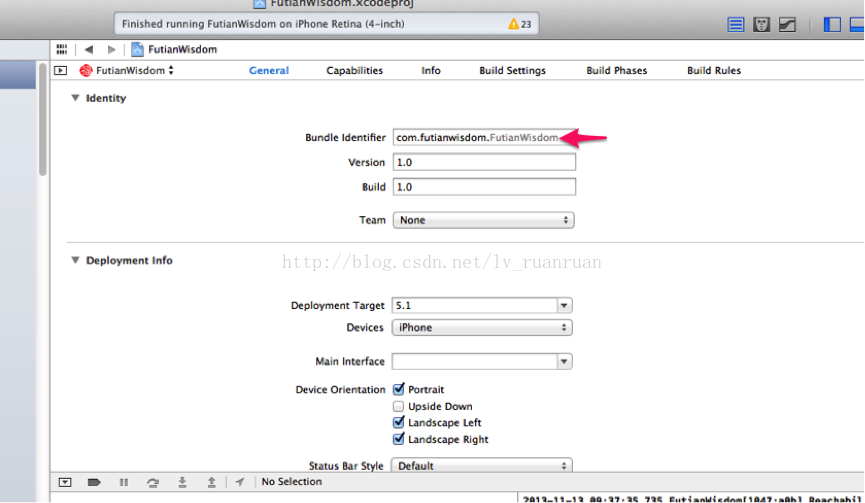Click the No Selection debug label
Screen dimensions: 865x503
pyautogui.click(x=291, y=481)
